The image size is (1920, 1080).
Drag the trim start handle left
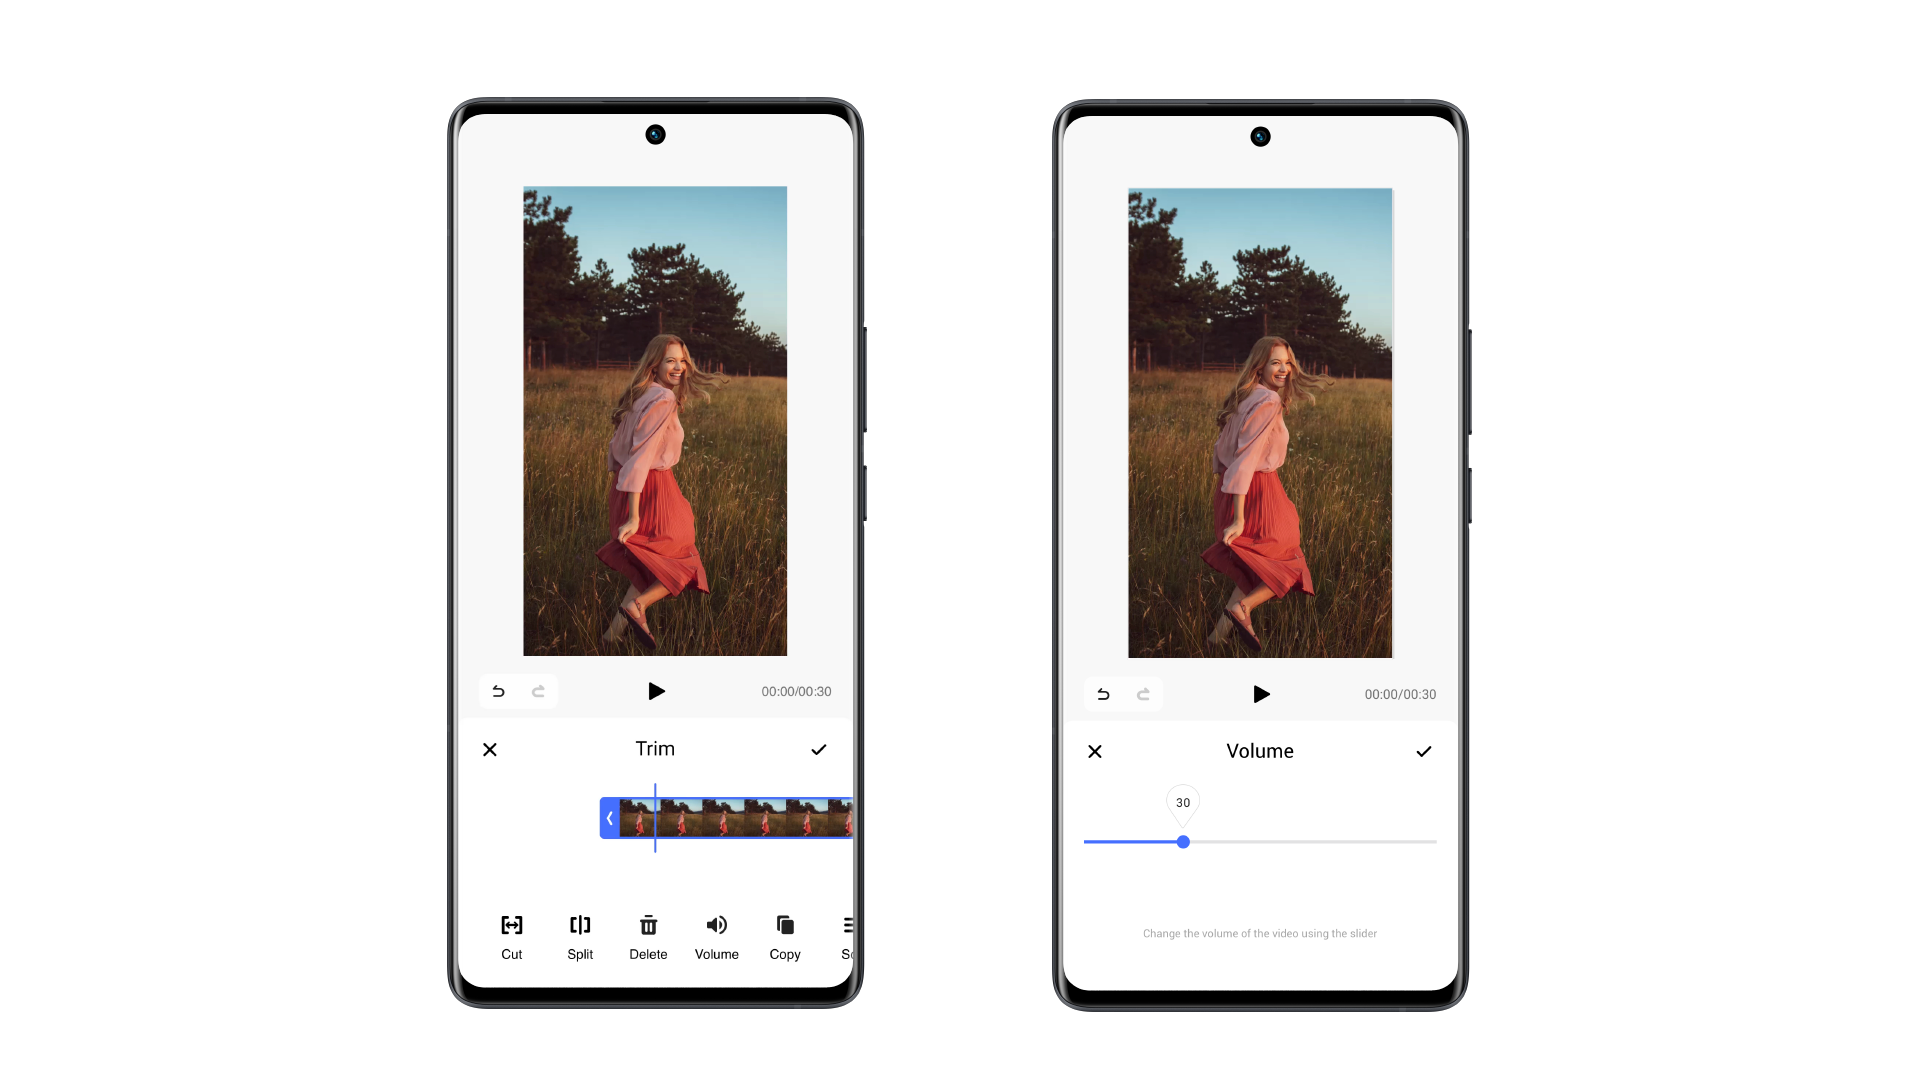click(x=609, y=816)
